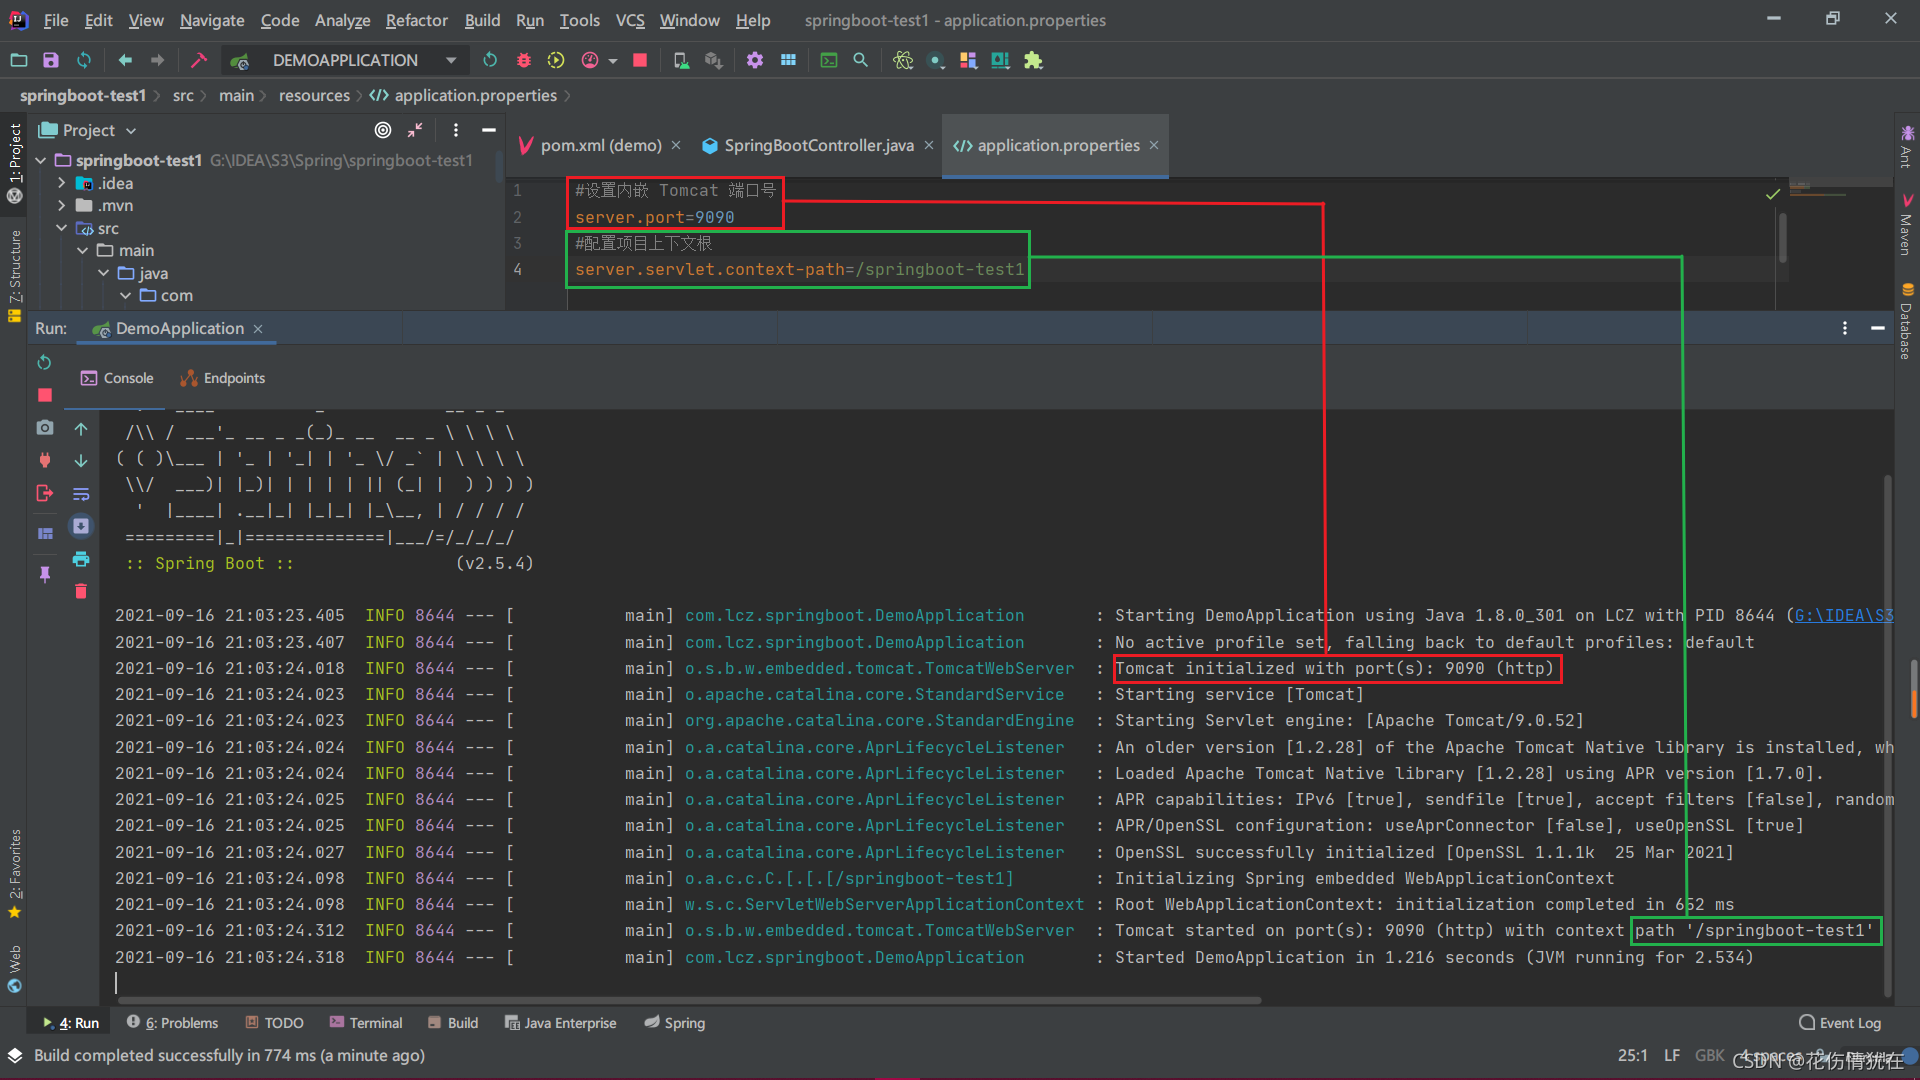The height and width of the screenshot is (1080, 1920).
Task: Click the G:\IDEA\S3 path link in console
Action: (x=1843, y=615)
